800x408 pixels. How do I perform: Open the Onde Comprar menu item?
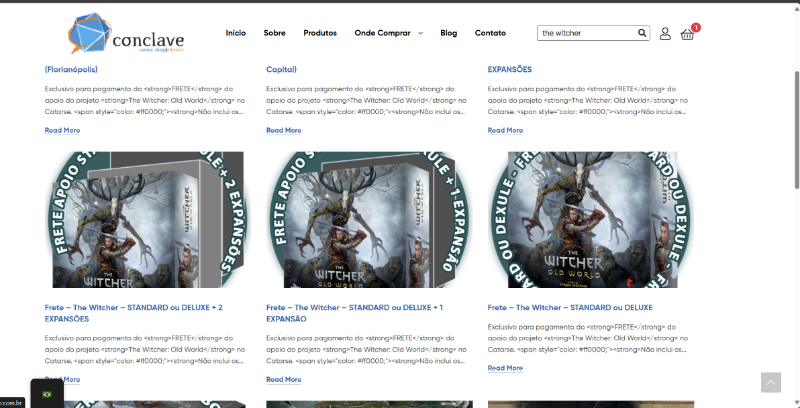(382, 33)
